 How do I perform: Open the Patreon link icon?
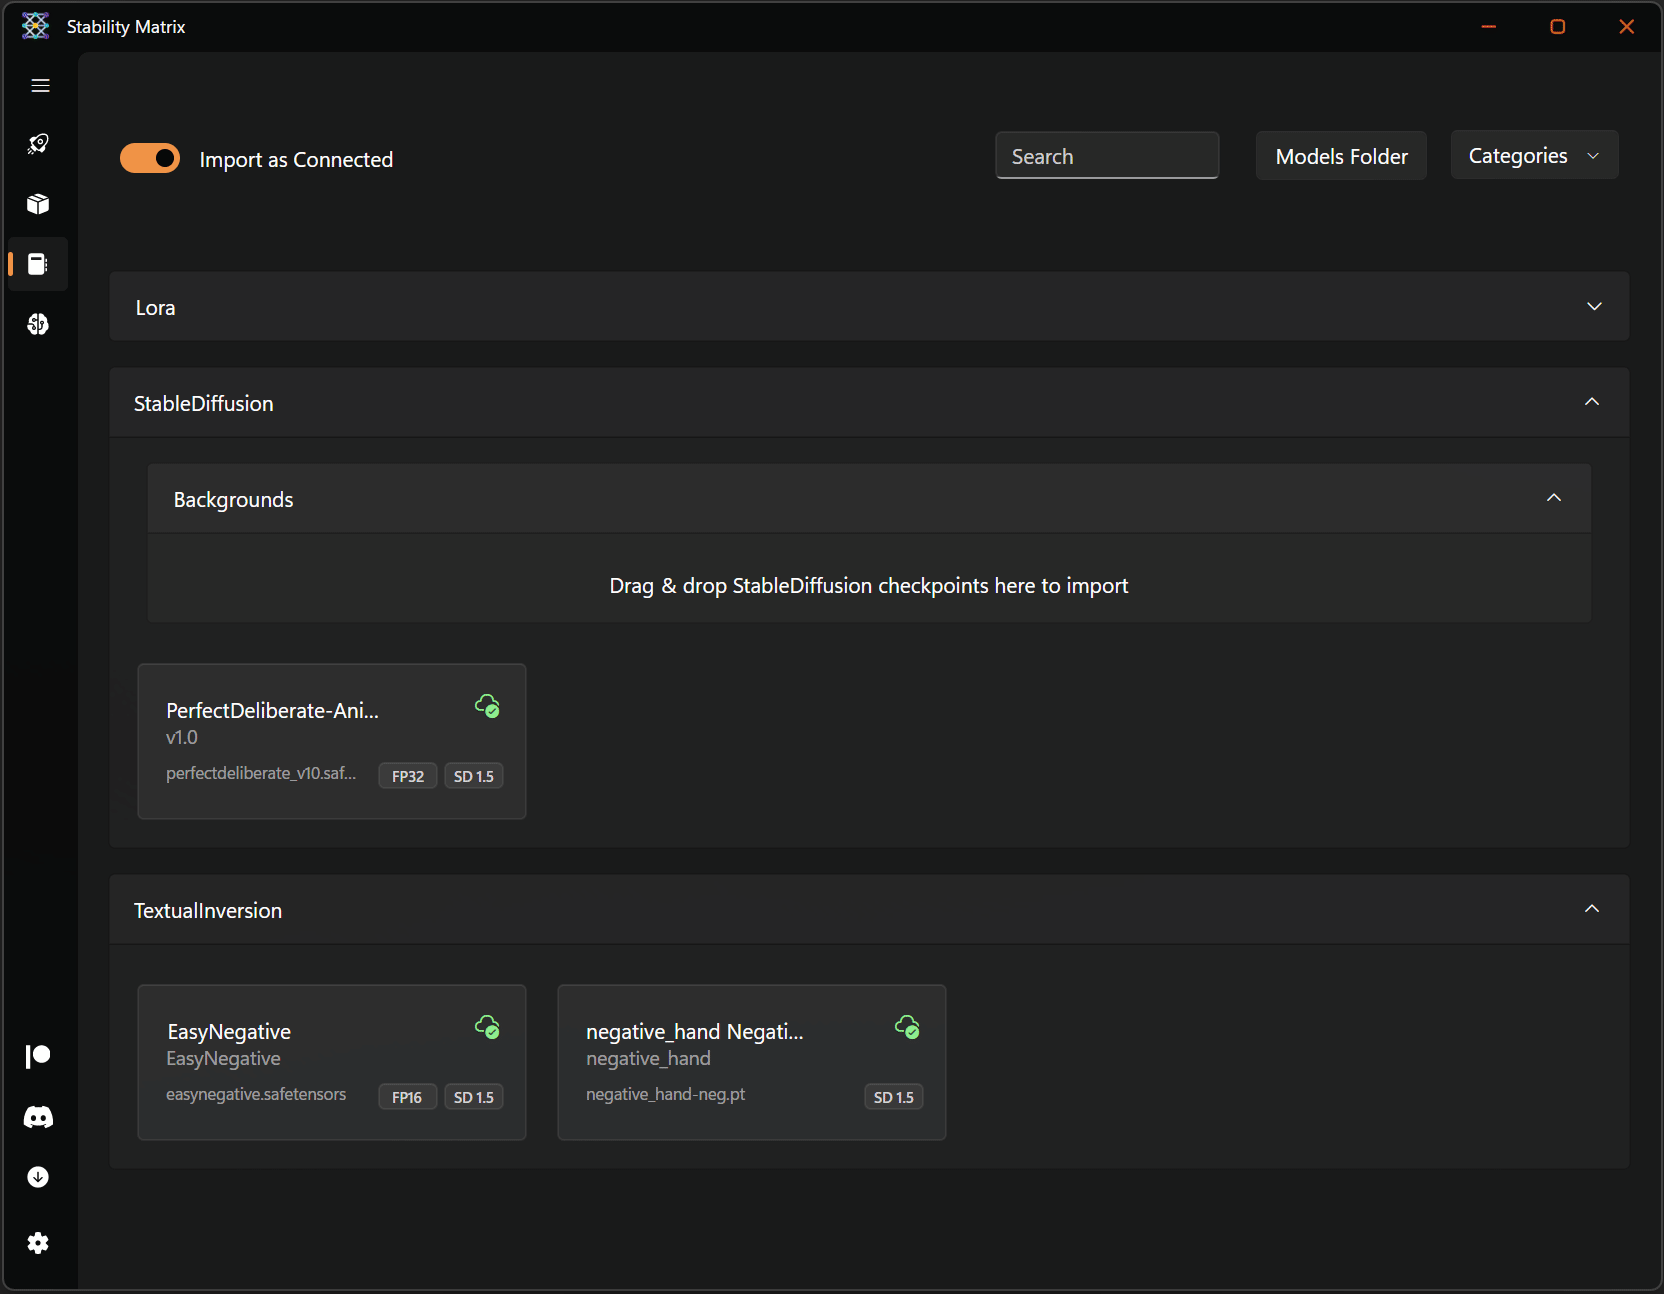click(x=38, y=1056)
